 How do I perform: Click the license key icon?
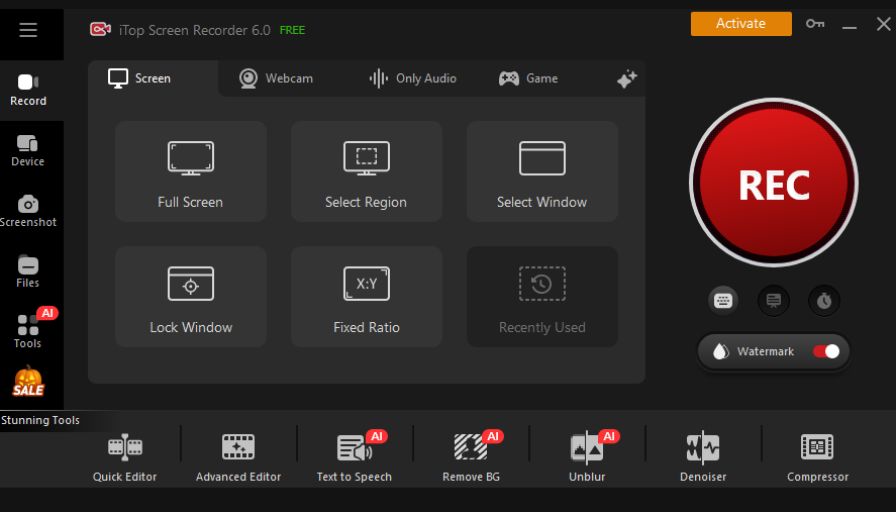click(815, 23)
